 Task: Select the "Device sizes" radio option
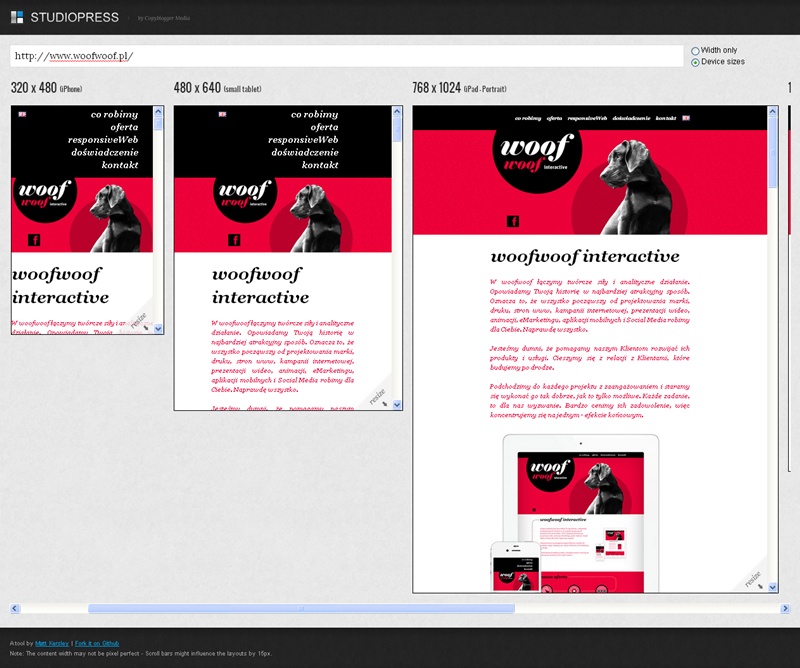[x=695, y=62]
